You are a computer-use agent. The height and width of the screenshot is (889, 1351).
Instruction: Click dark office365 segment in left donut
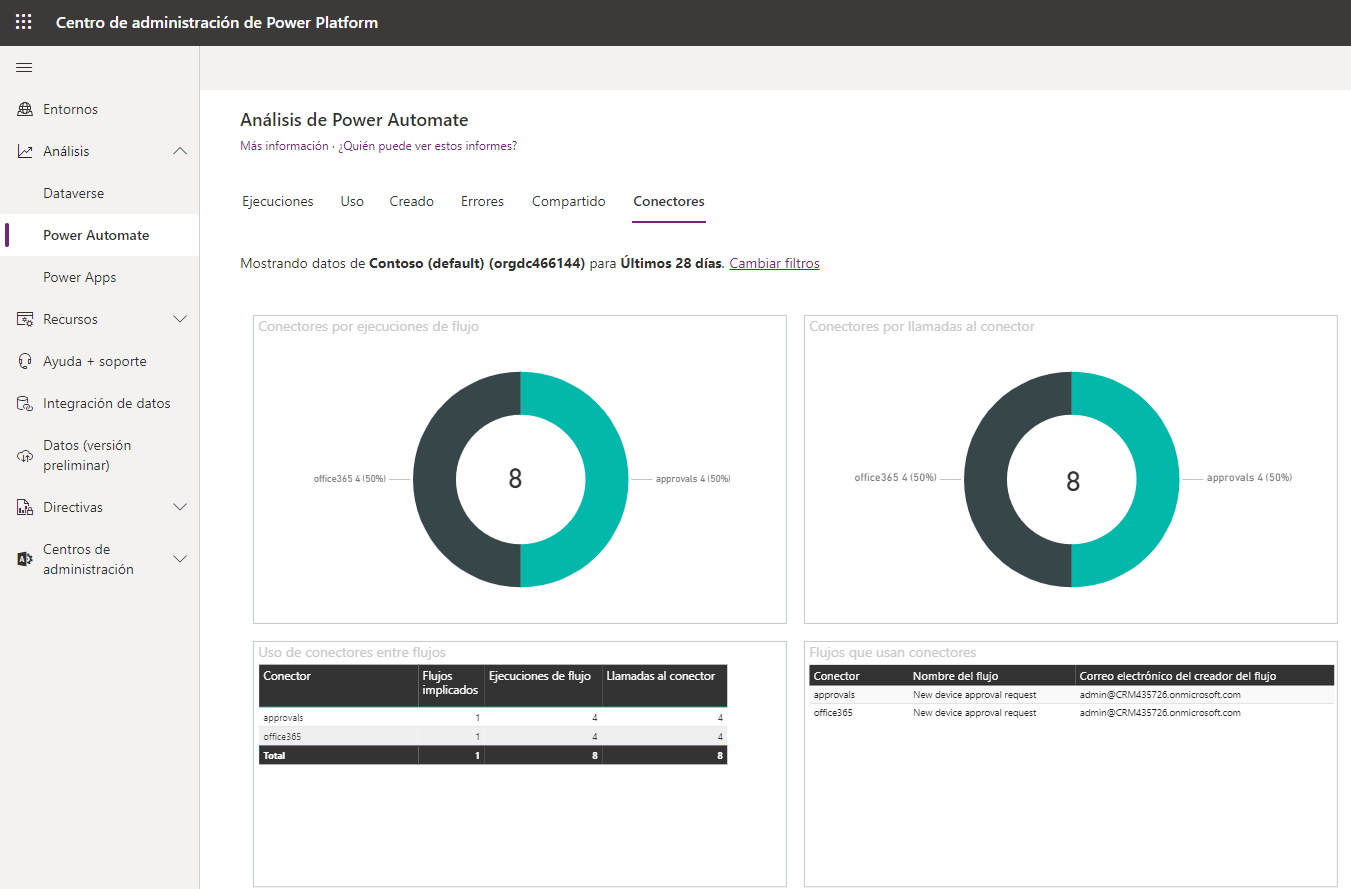click(435, 480)
